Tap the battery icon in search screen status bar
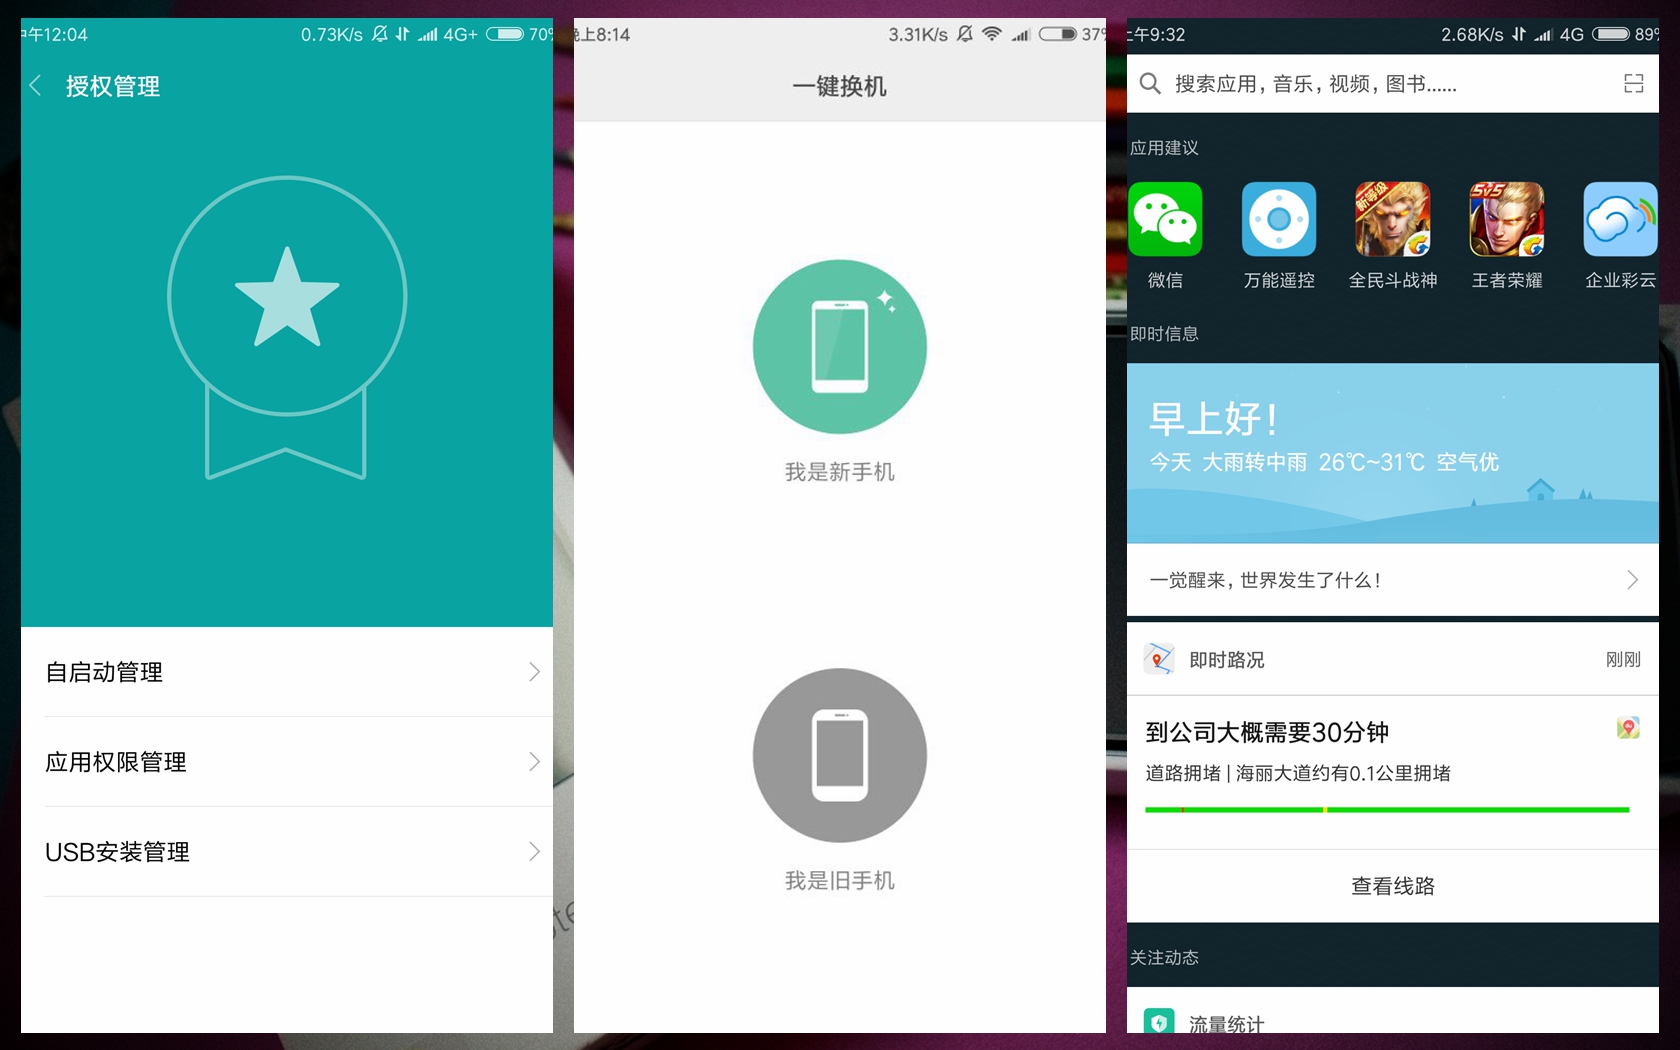Viewport: 1680px width, 1050px height. click(1611, 34)
